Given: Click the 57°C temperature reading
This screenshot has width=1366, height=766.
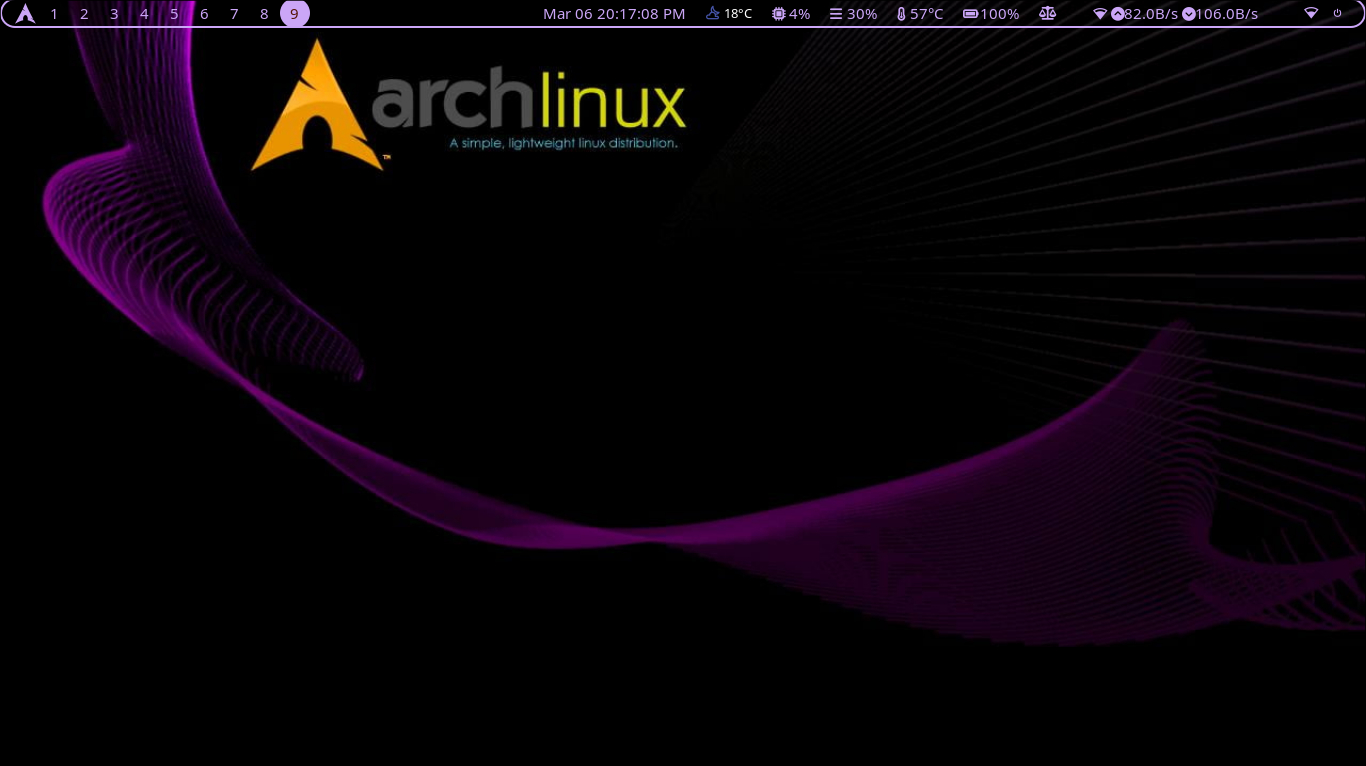Looking at the screenshot, I should 927,14.
